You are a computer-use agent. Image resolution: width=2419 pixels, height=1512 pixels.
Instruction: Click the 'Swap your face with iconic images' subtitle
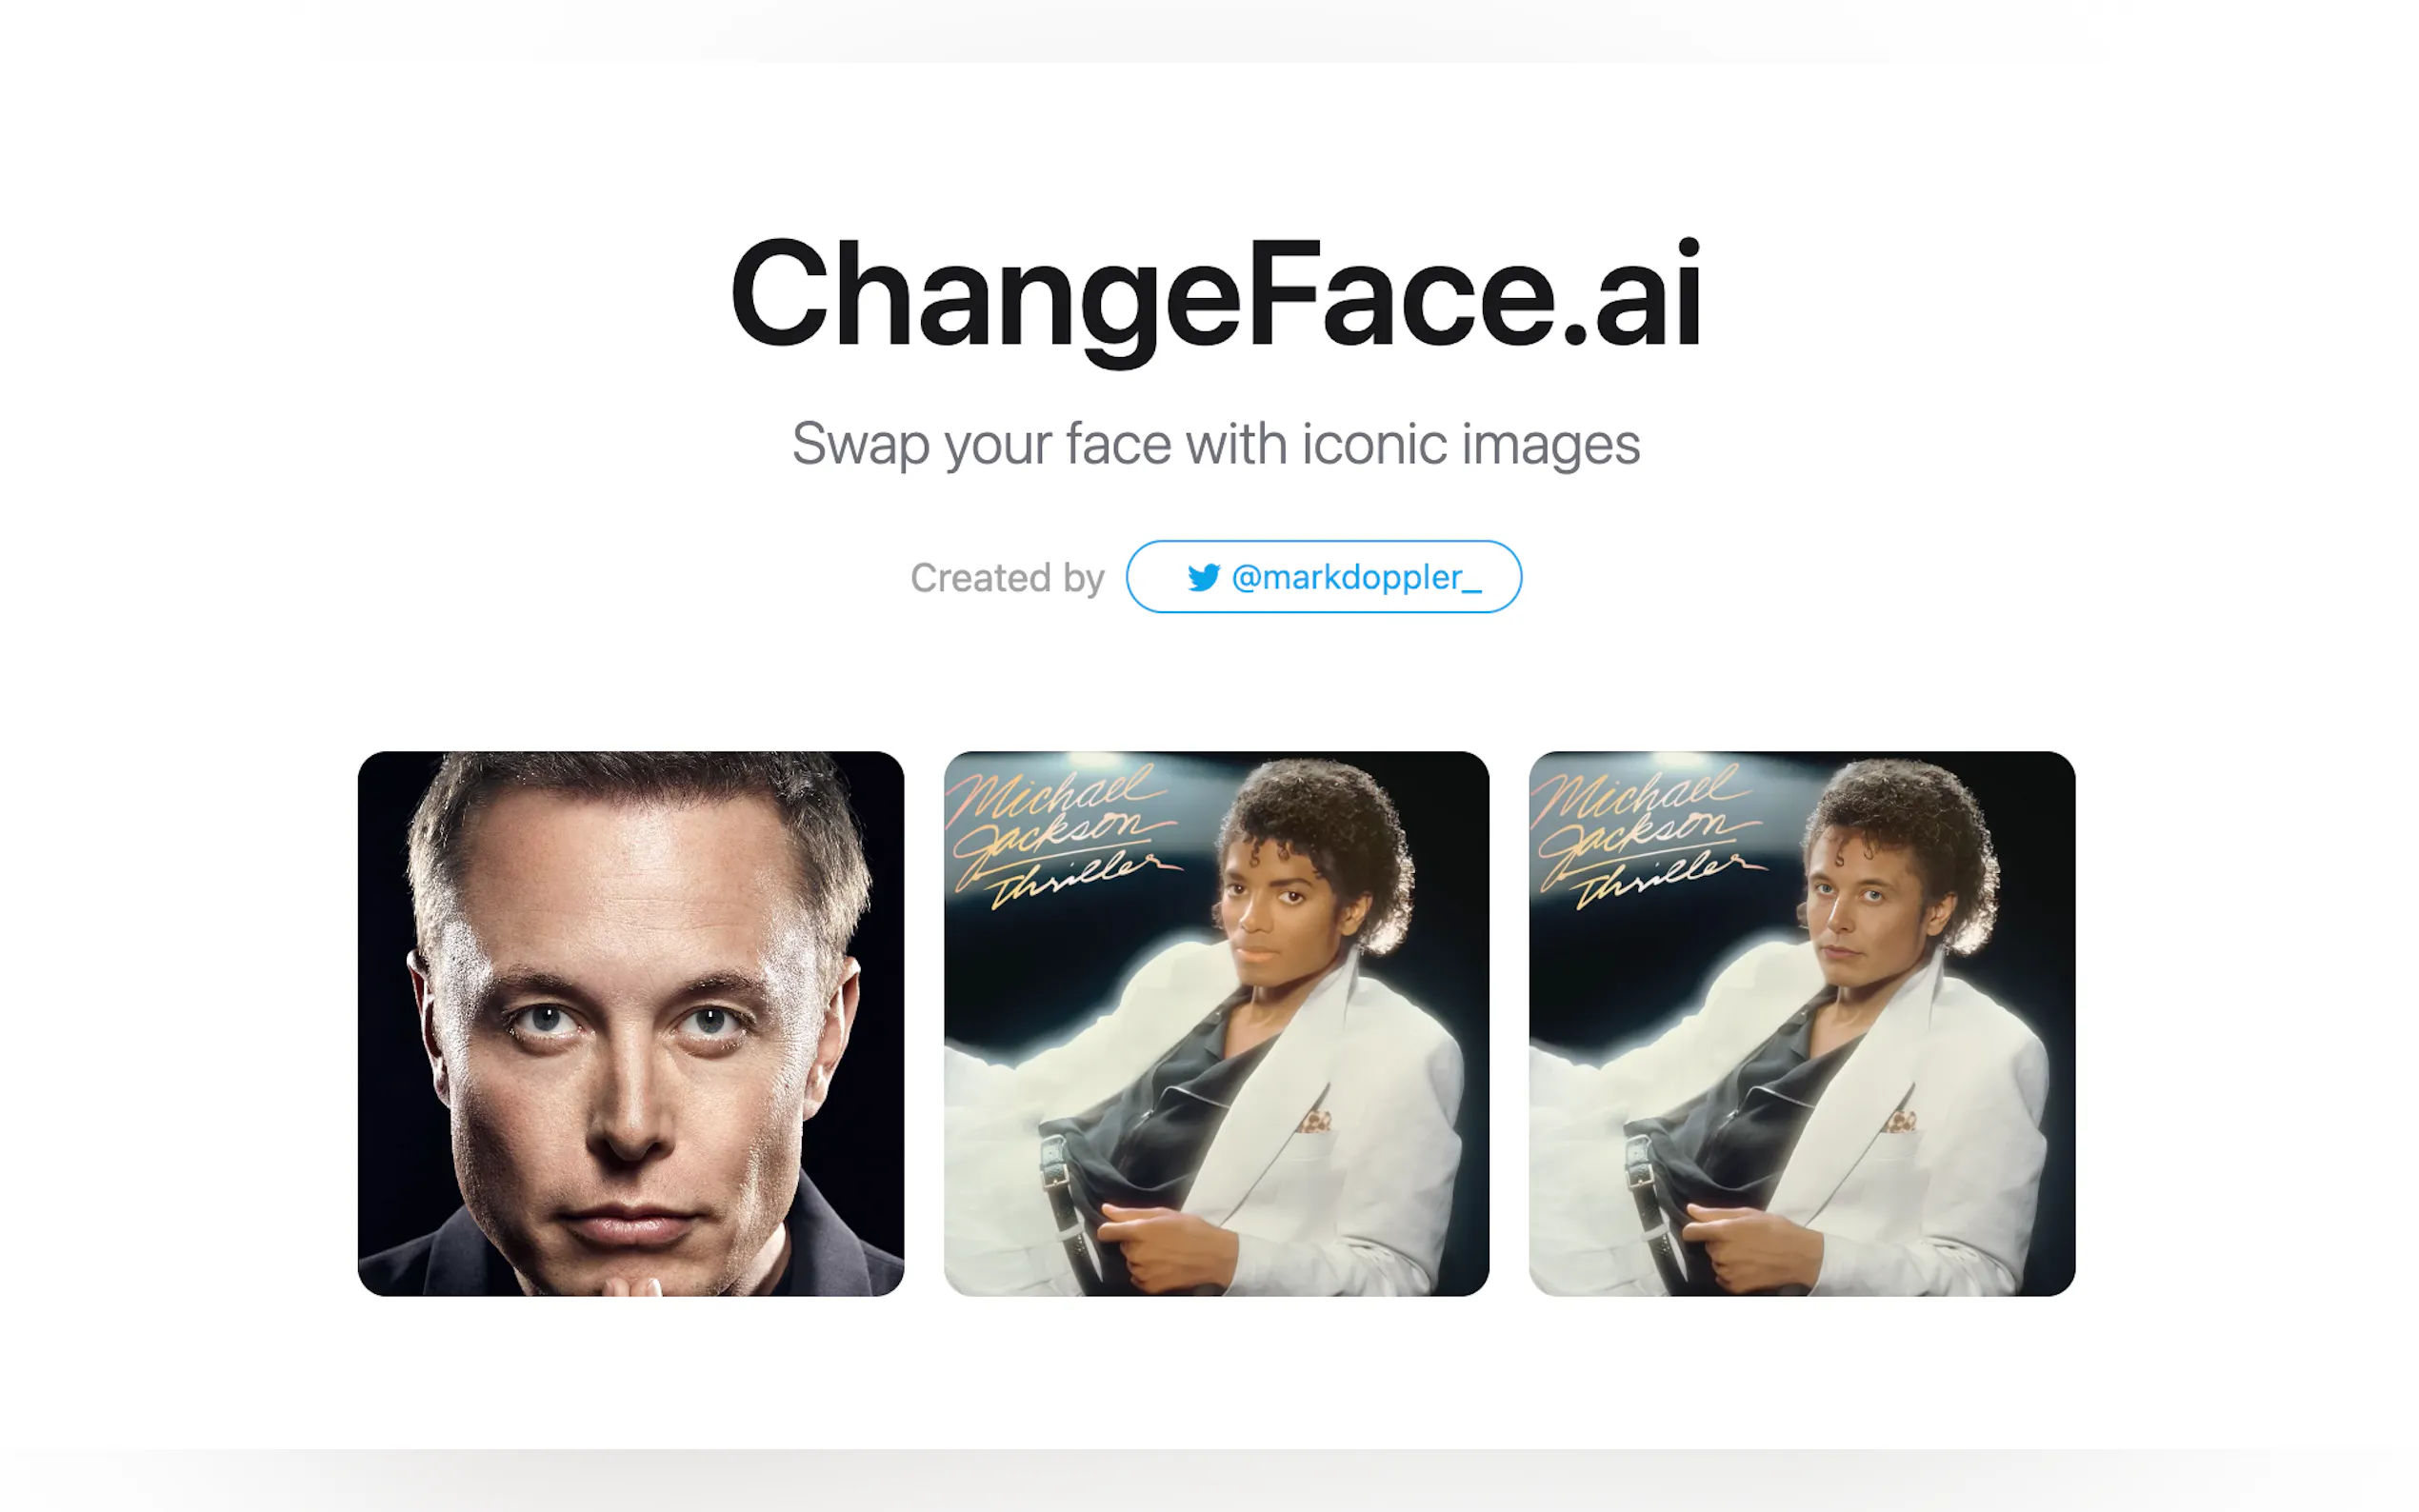[1215, 445]
